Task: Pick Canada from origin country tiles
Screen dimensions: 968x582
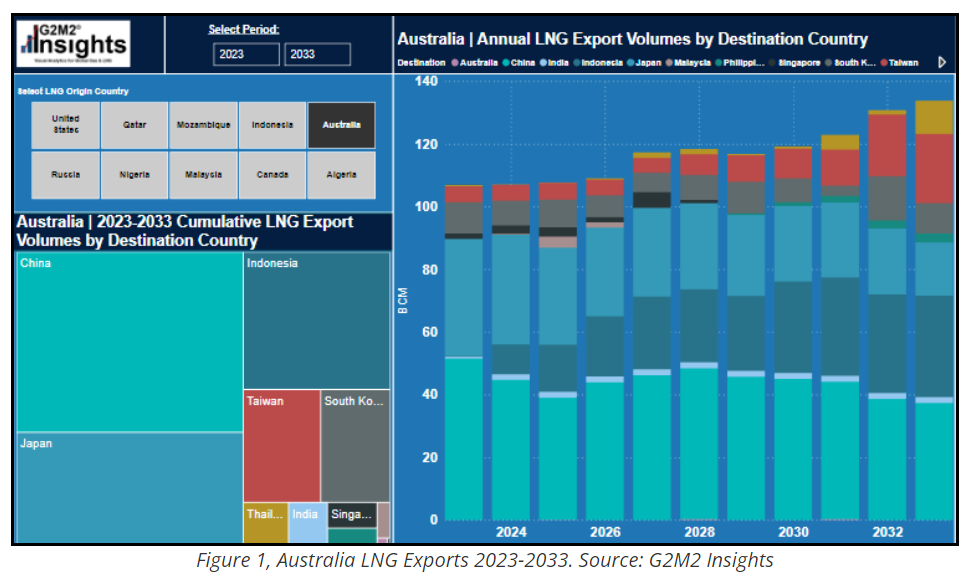Action: (272, 175)
